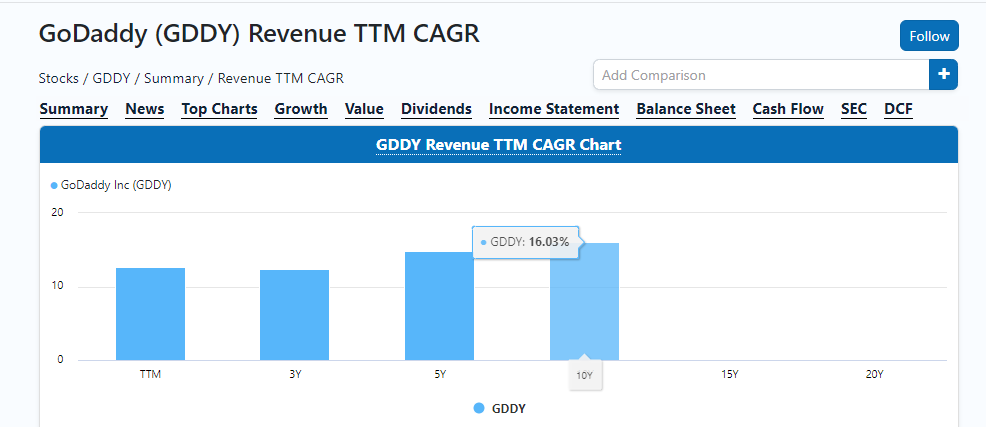Click the TTM bar in the chart
The width and height of the screenshot is (986, 427).
150,314
